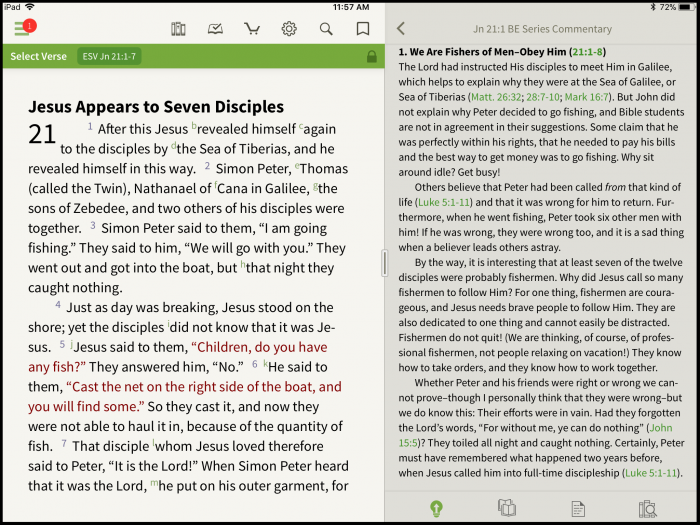Open the Library books icon
Viewport: 700px width, 525px height.
(178, 29)
